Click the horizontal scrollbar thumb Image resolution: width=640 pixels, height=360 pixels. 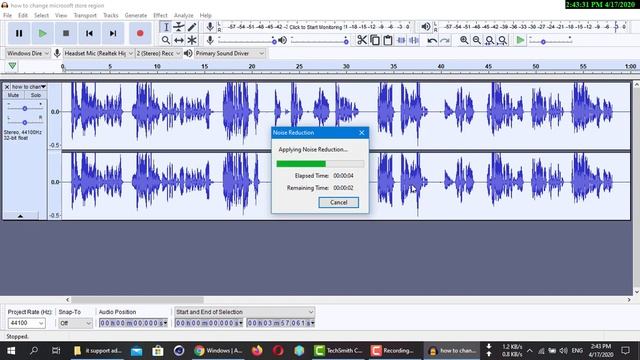[137, 300]
